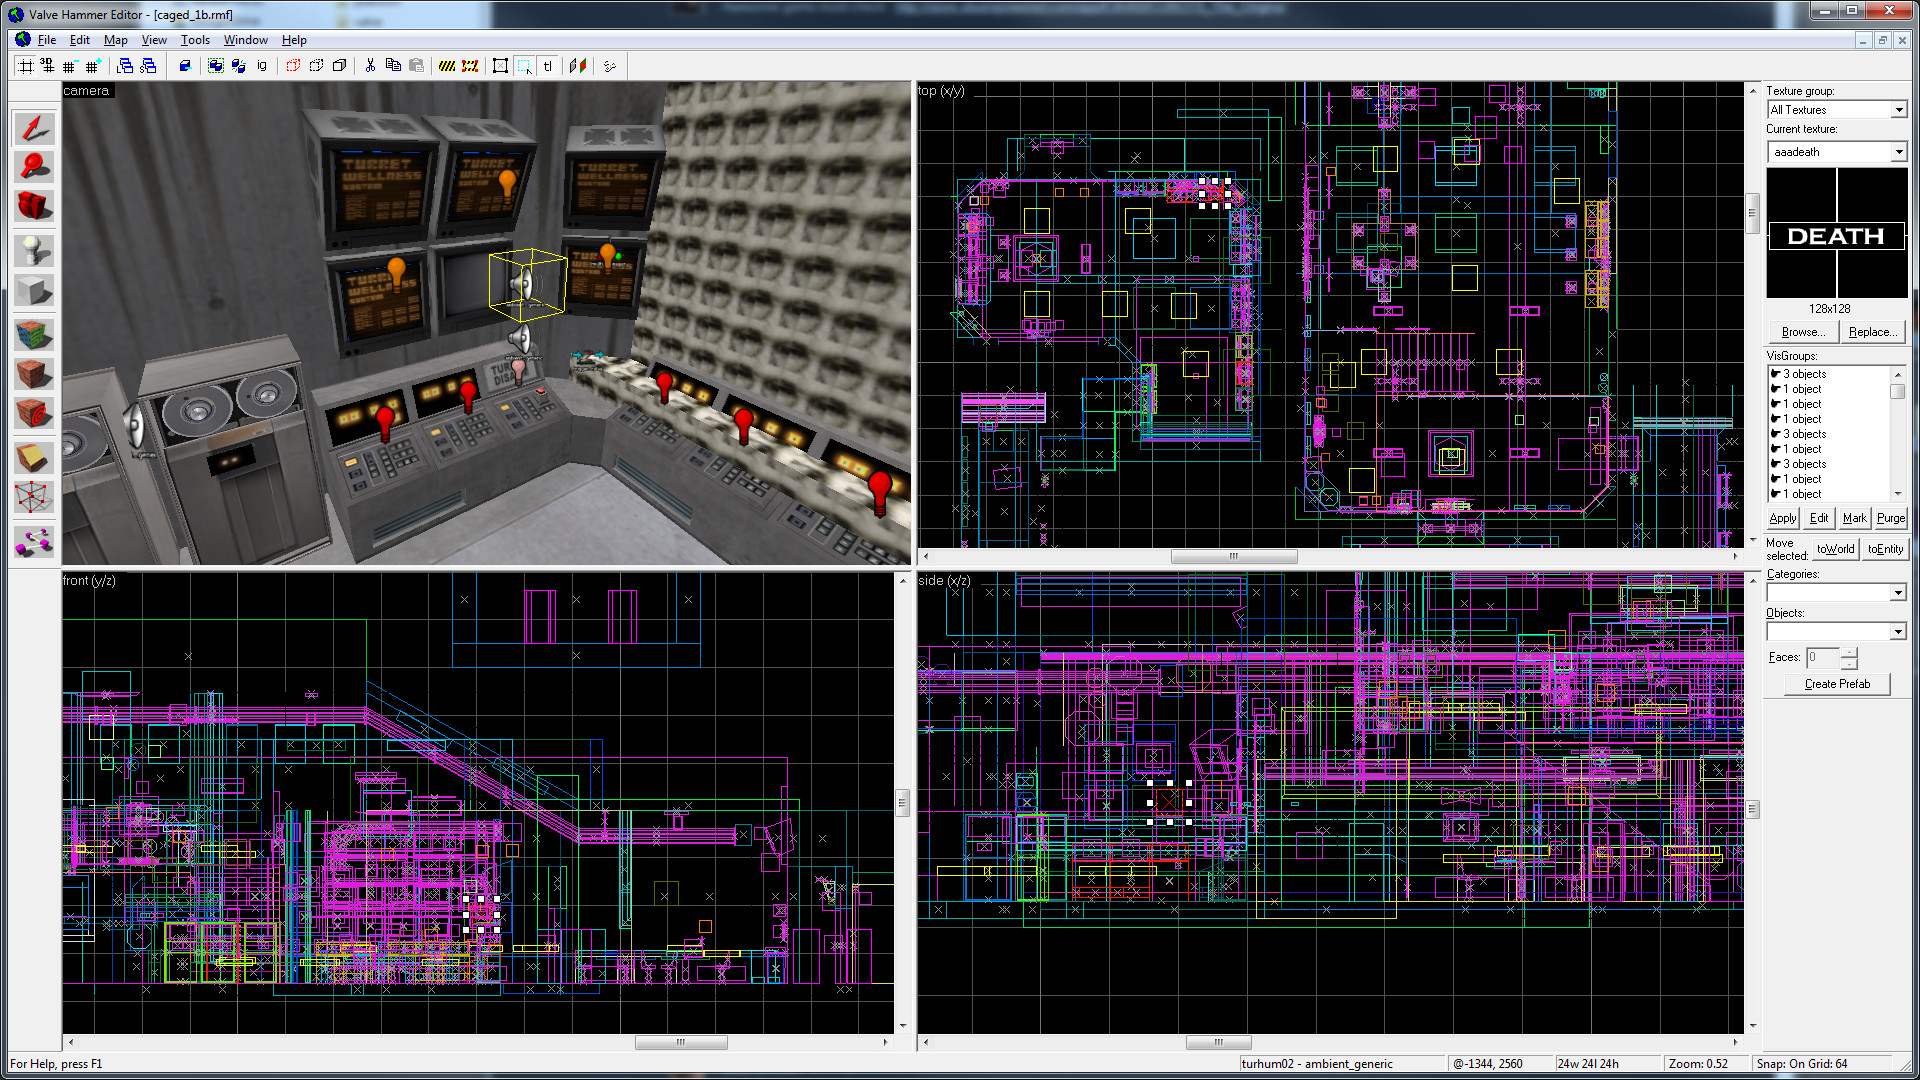Increase the Faces value with the spinner
Viewport: 1920px width, 1080px height.
(1849, 652)
